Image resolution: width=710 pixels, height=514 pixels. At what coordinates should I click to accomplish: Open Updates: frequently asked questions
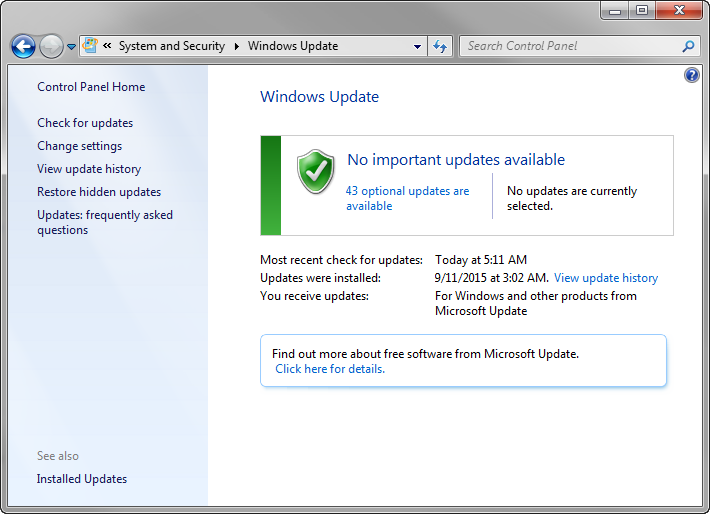[x=105, y=222]
